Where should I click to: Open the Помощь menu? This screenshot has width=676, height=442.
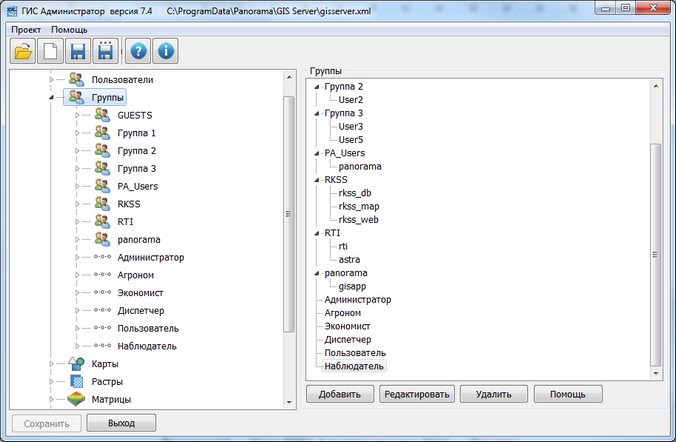(x=70, y=30)
